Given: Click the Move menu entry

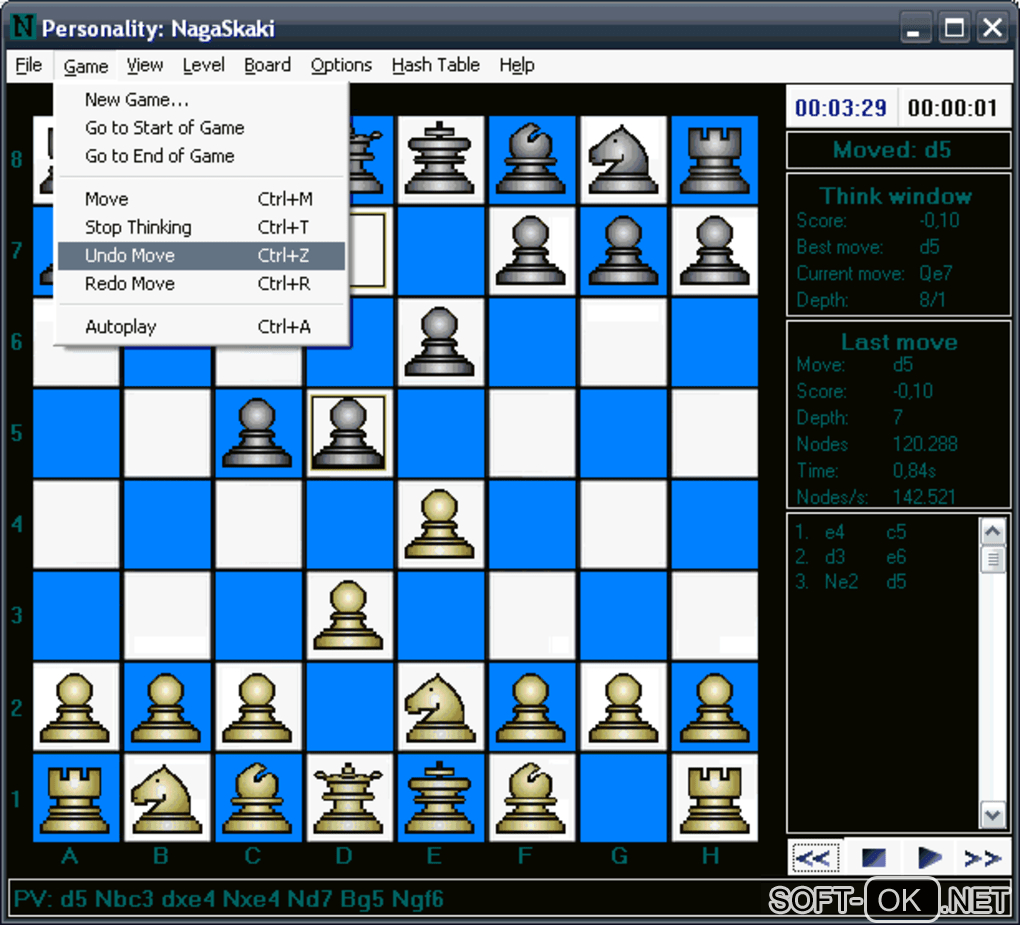Looking at the screenshot, I should (x=201, y=199).
